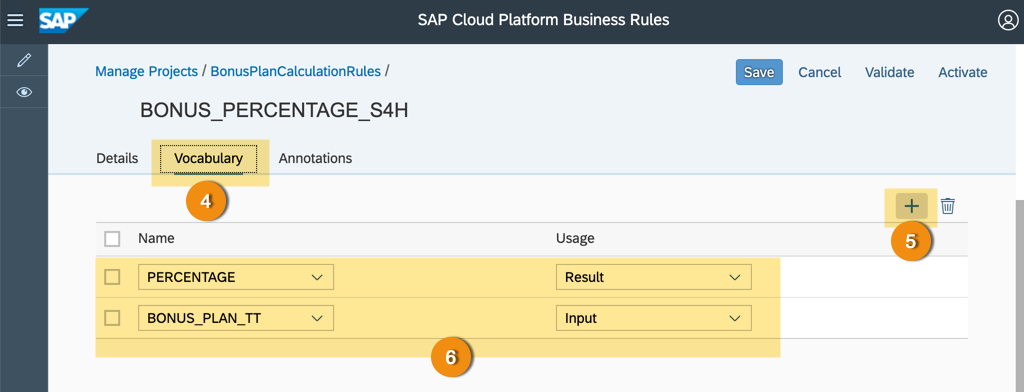This screenshot has height=392, width=1024.
Task: Select the Vocabulary tab
Action: (208, 158)
